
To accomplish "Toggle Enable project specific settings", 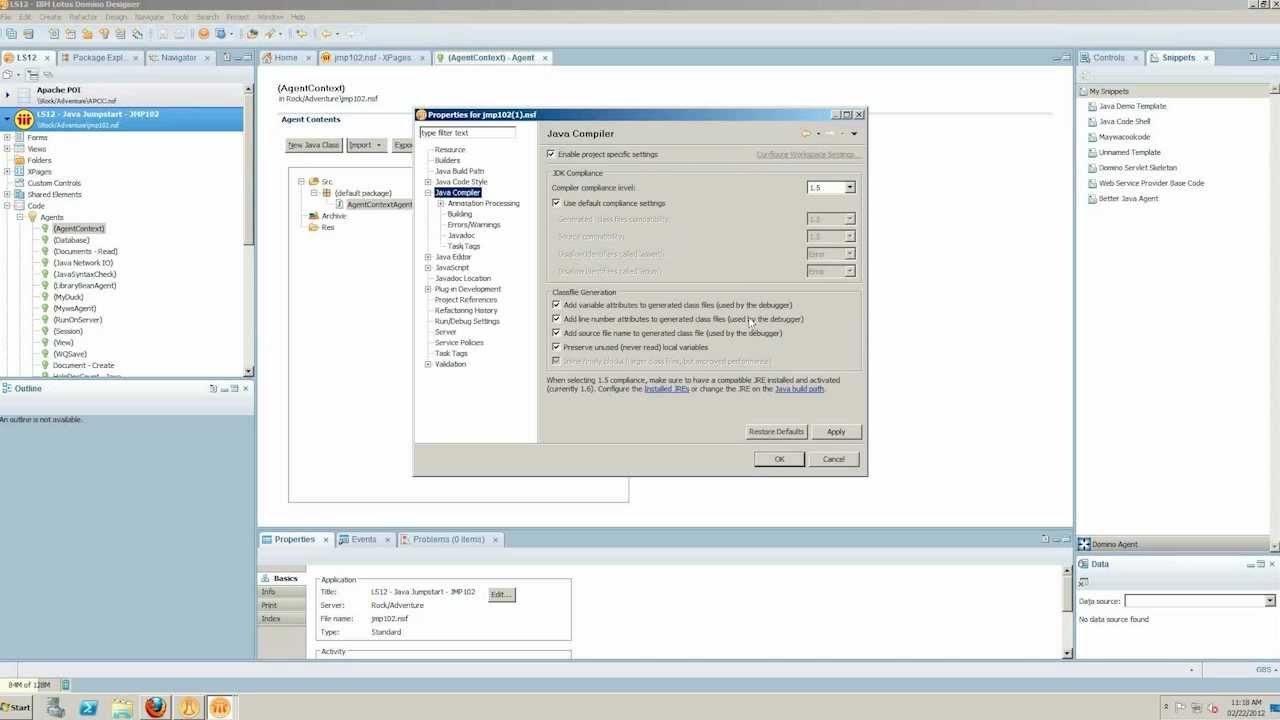I will (551, 154).
